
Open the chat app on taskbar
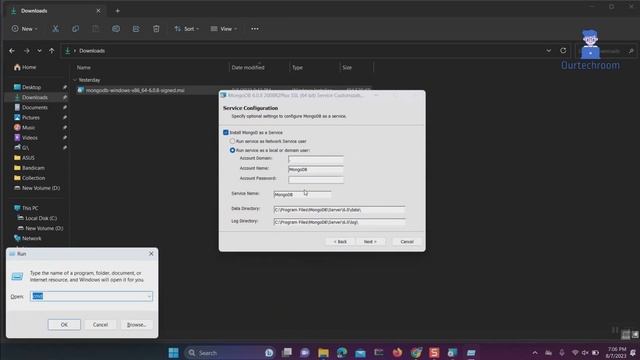(305, 353)
